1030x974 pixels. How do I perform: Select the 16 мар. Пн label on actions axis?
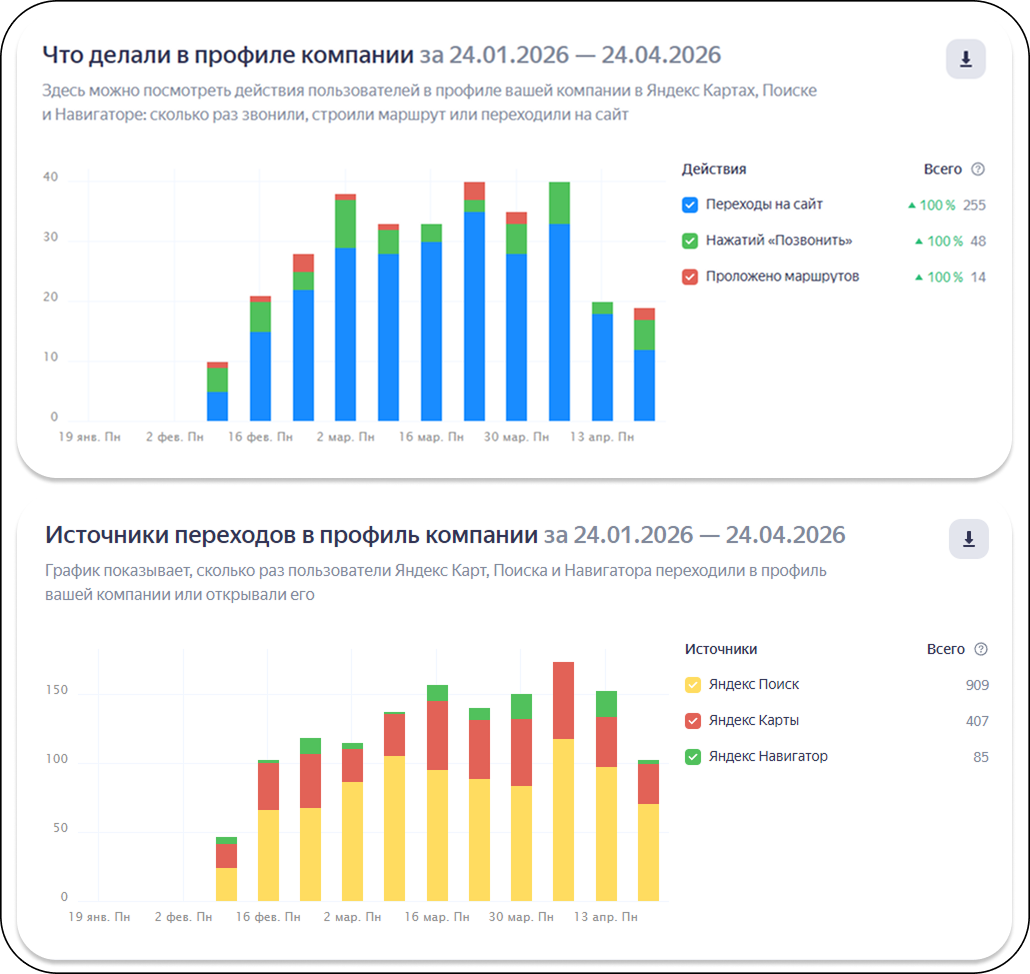[x=431, y=437]
